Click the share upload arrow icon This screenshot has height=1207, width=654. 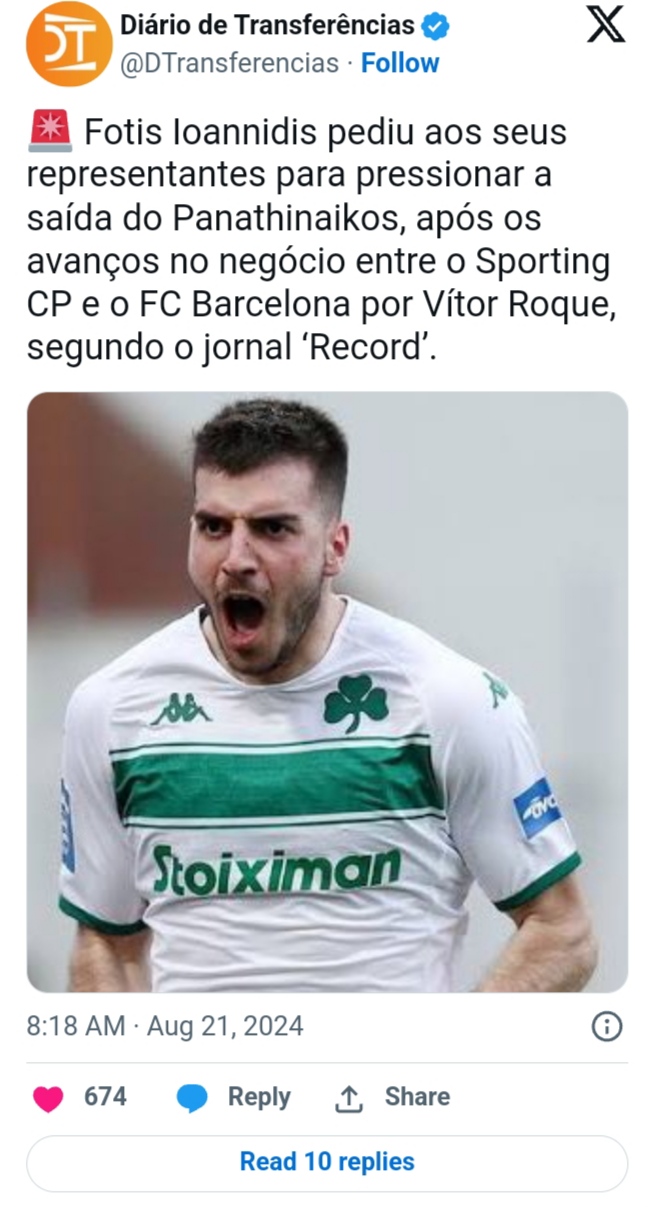[348, 1098]
